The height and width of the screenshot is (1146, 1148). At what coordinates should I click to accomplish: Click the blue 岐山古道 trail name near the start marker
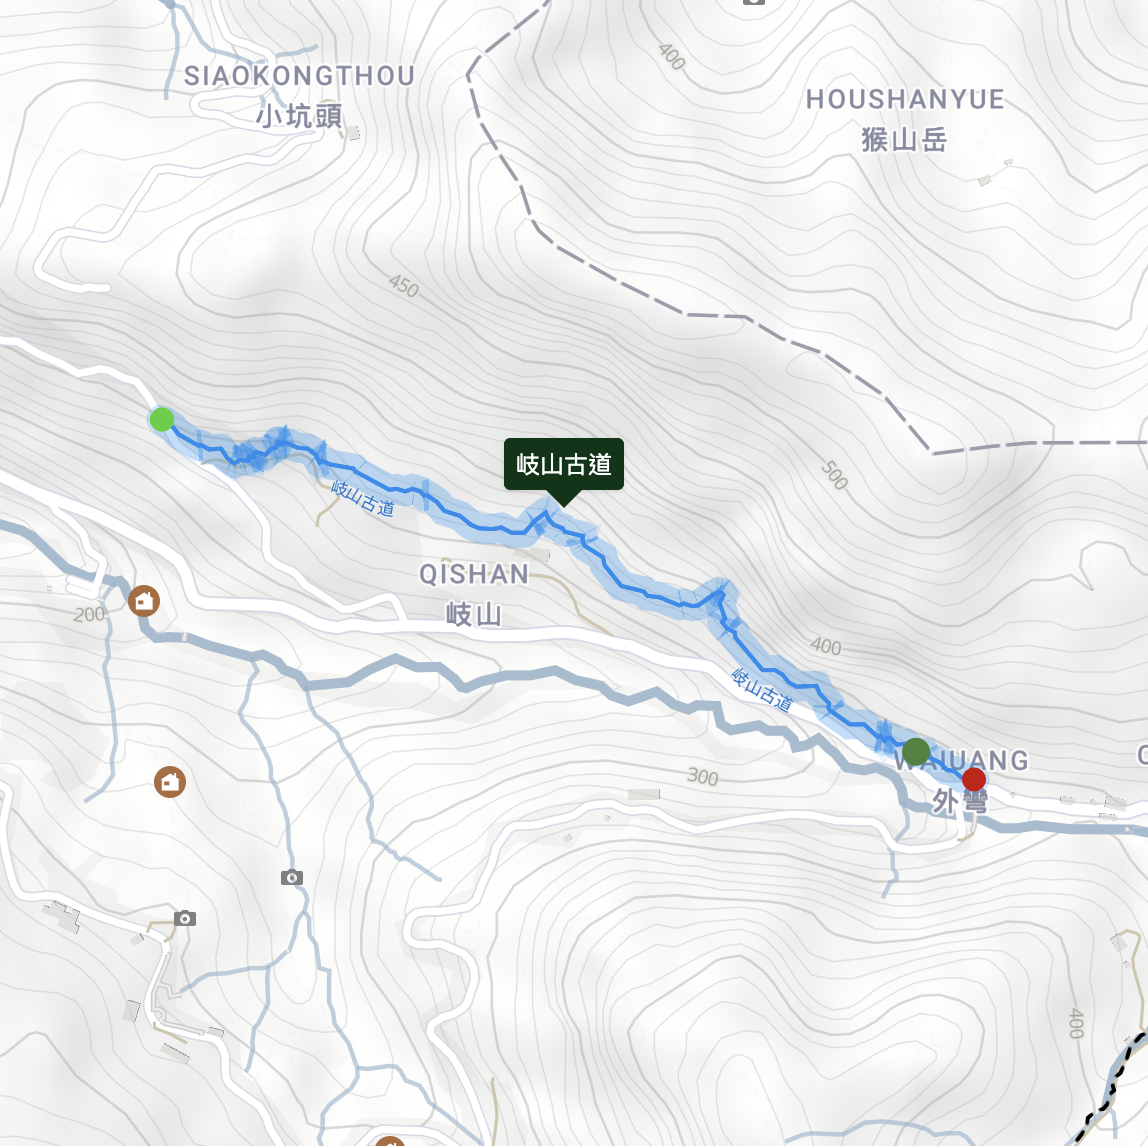point(362,498)
